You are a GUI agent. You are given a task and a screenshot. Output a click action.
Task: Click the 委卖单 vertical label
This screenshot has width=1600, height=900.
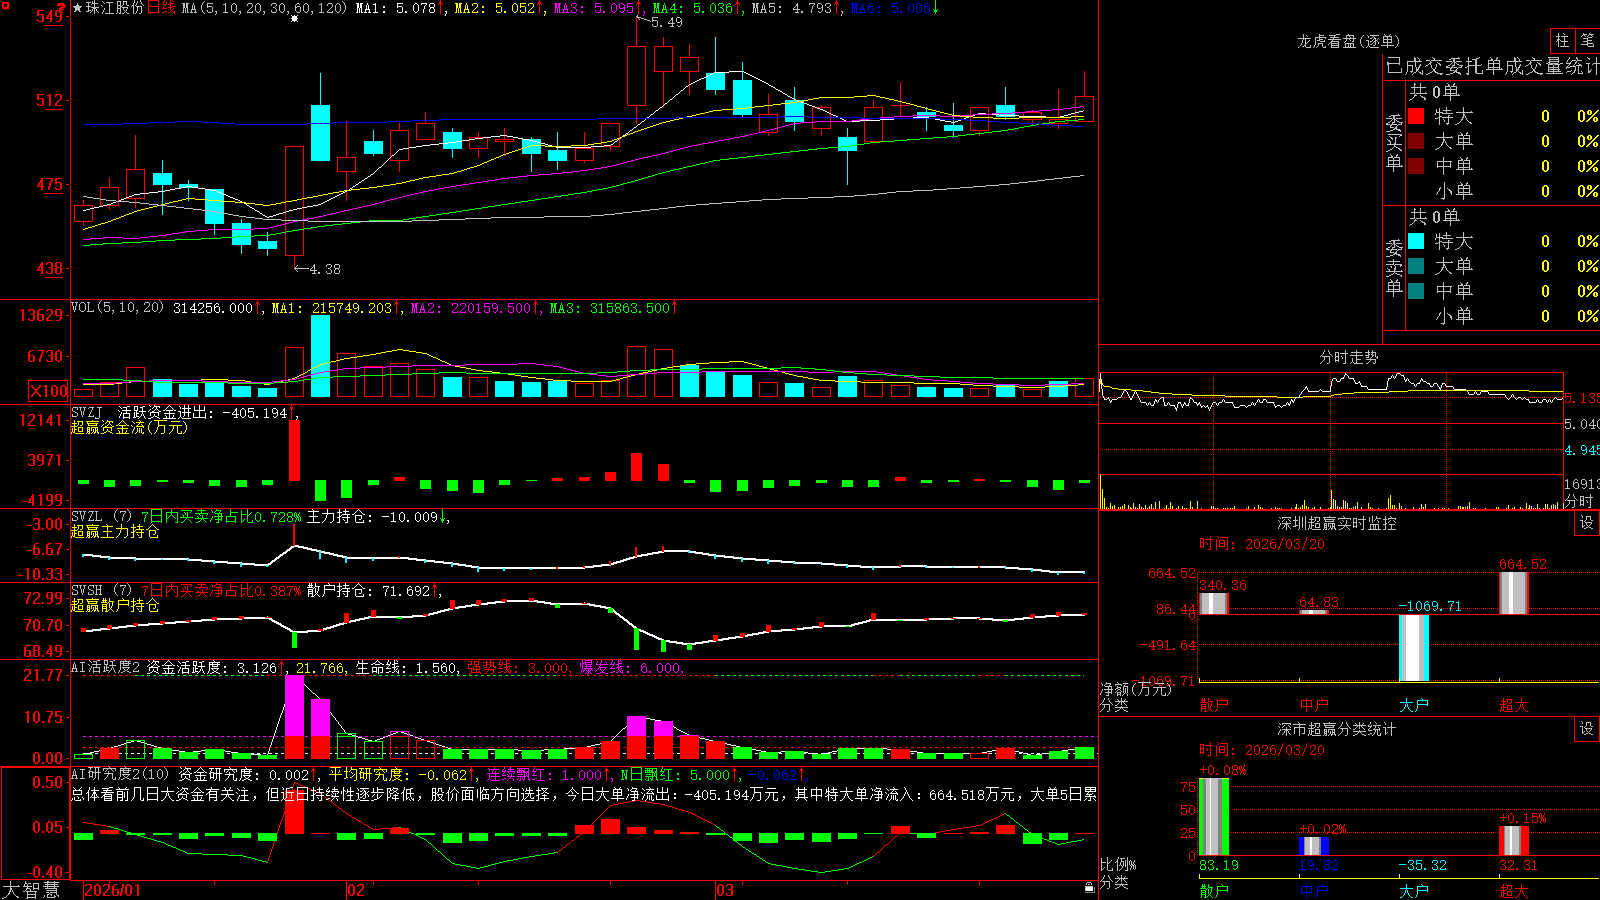coord(1394,268)
